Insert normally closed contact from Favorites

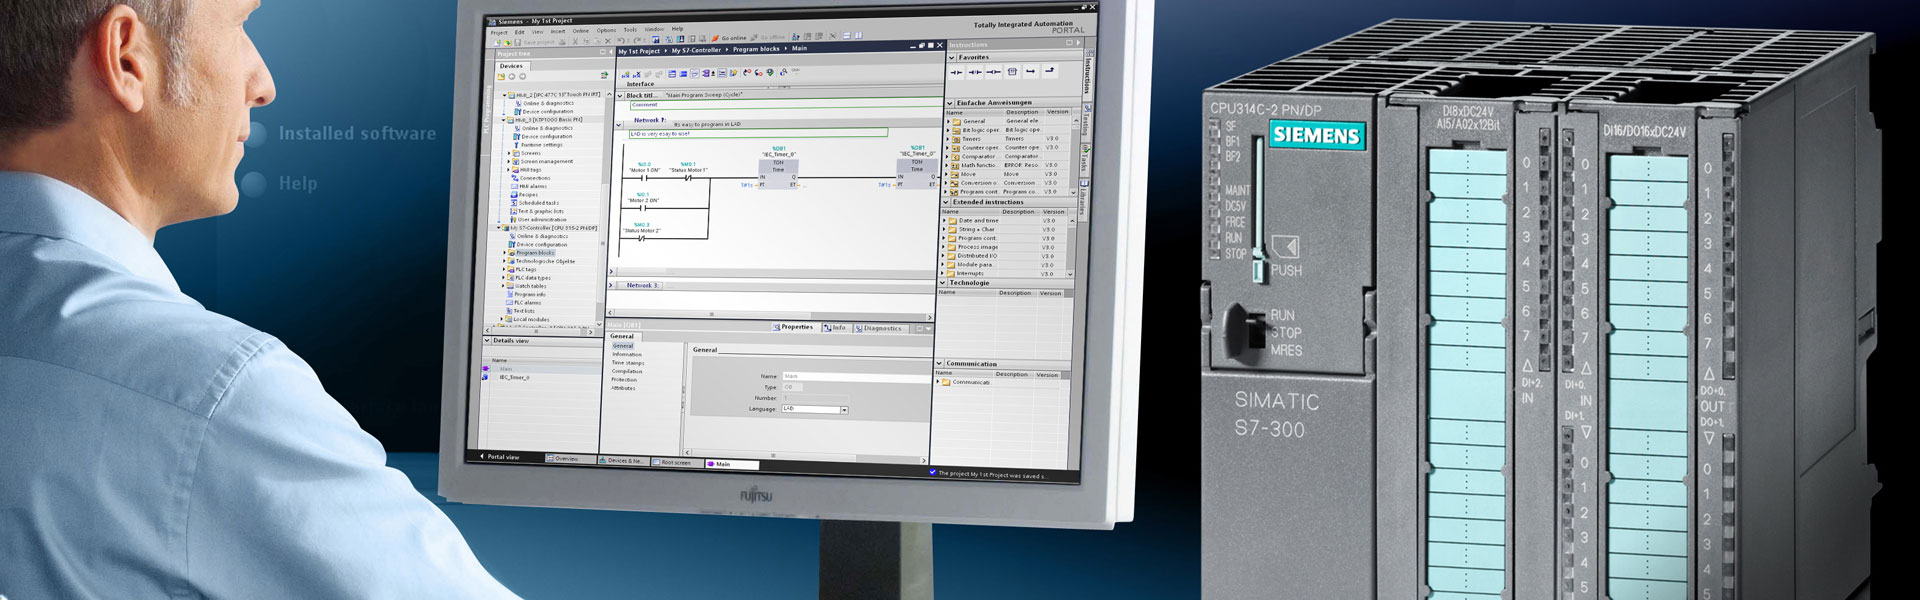point(975,72)
